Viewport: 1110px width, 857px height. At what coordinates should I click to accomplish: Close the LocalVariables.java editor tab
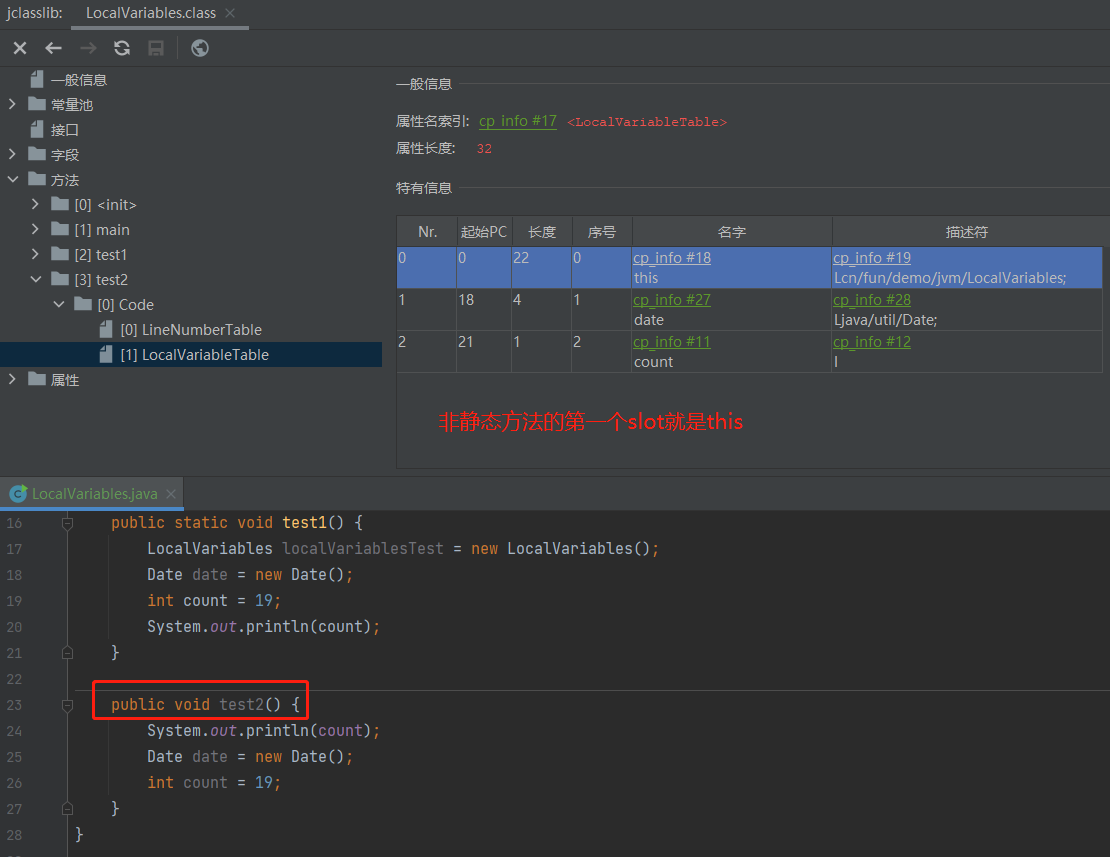tap(171, 494)
